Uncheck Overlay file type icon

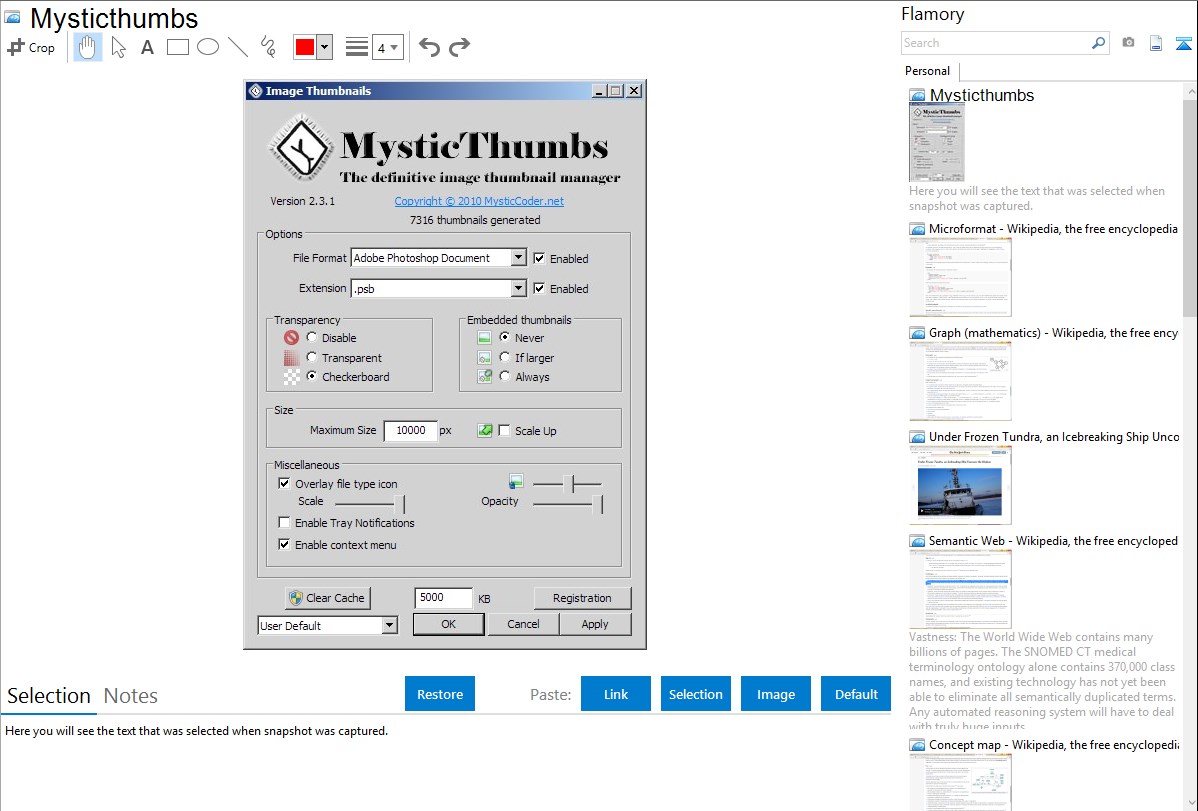(x=284, y=483)
